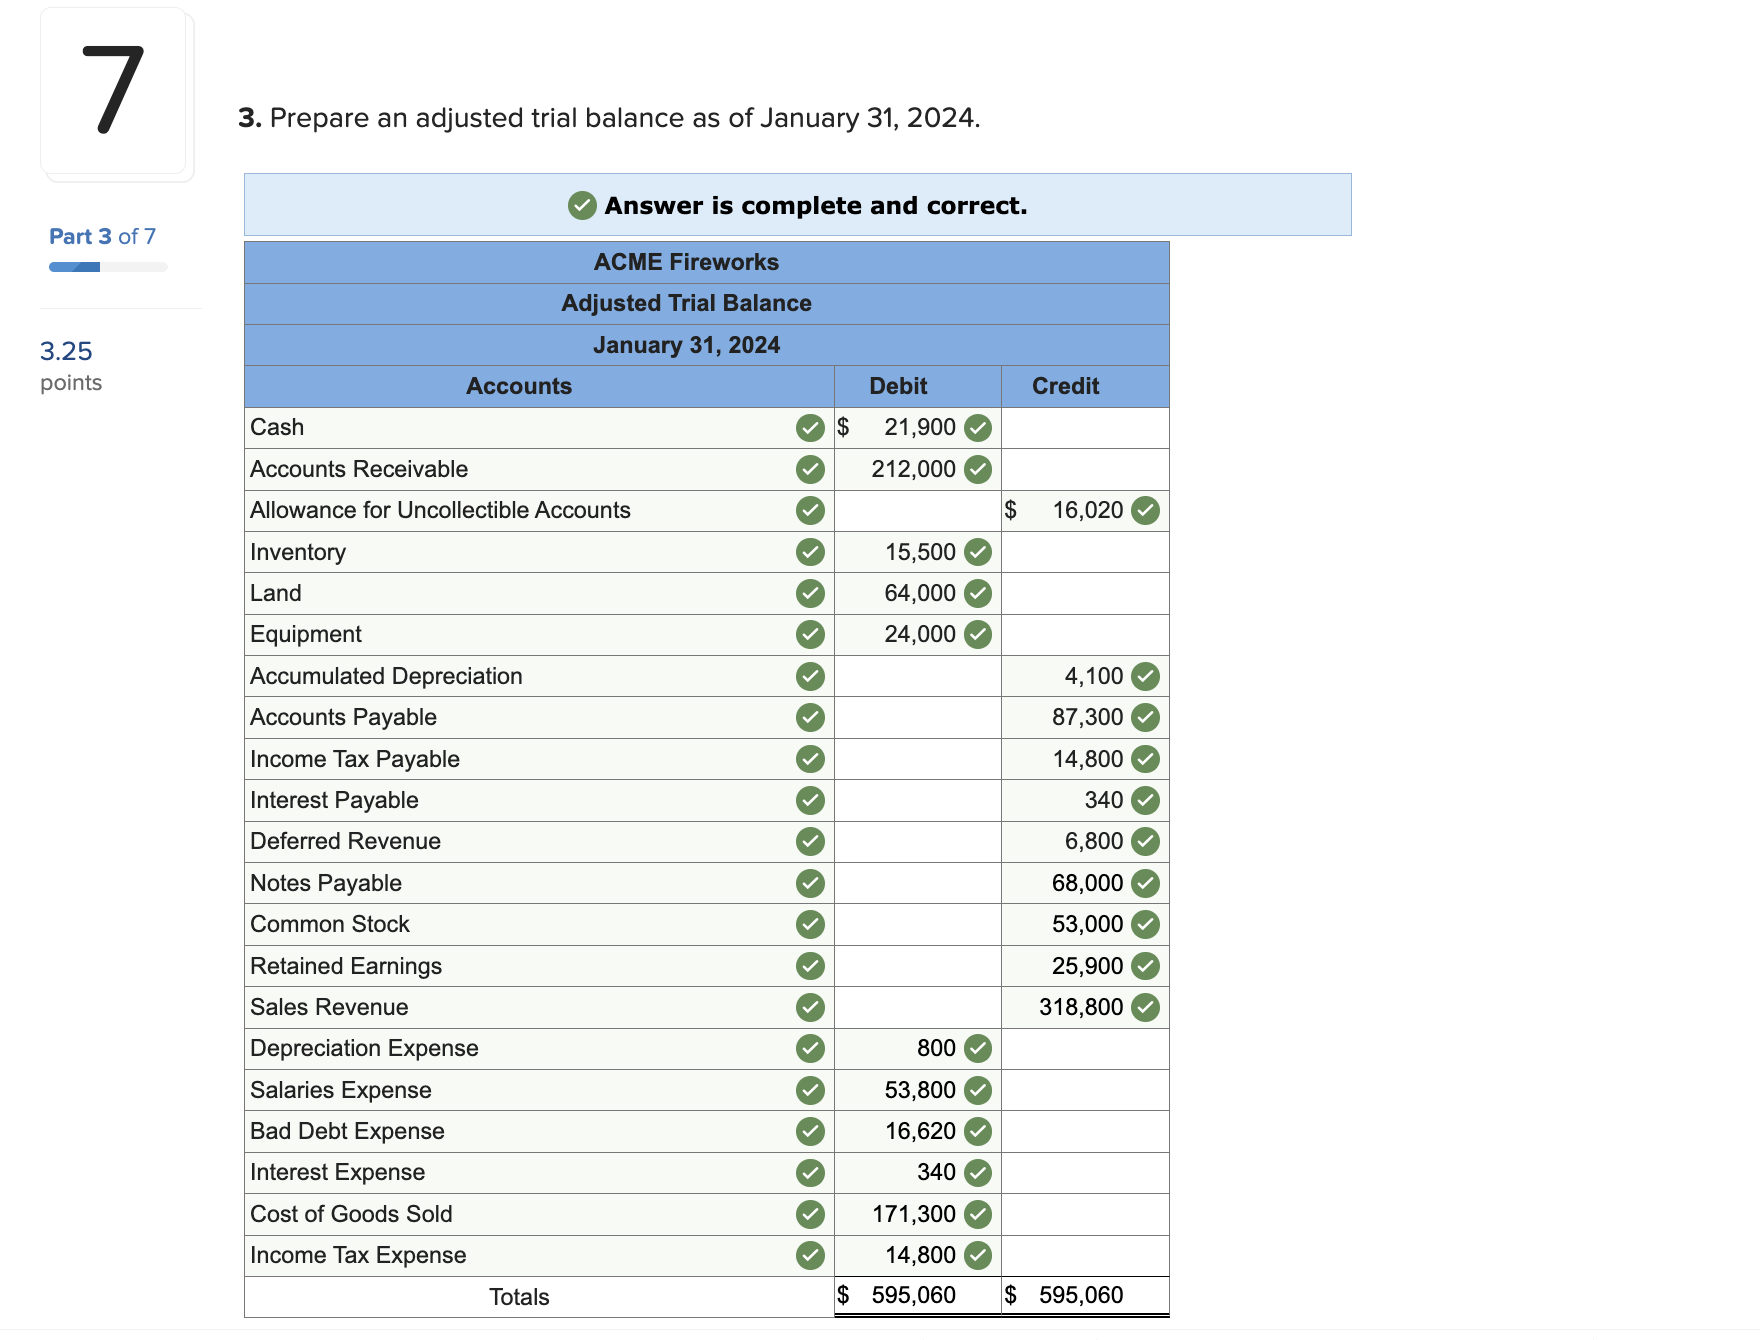Click the check mark beside 212,000 debit value

(x=978, y=469)
